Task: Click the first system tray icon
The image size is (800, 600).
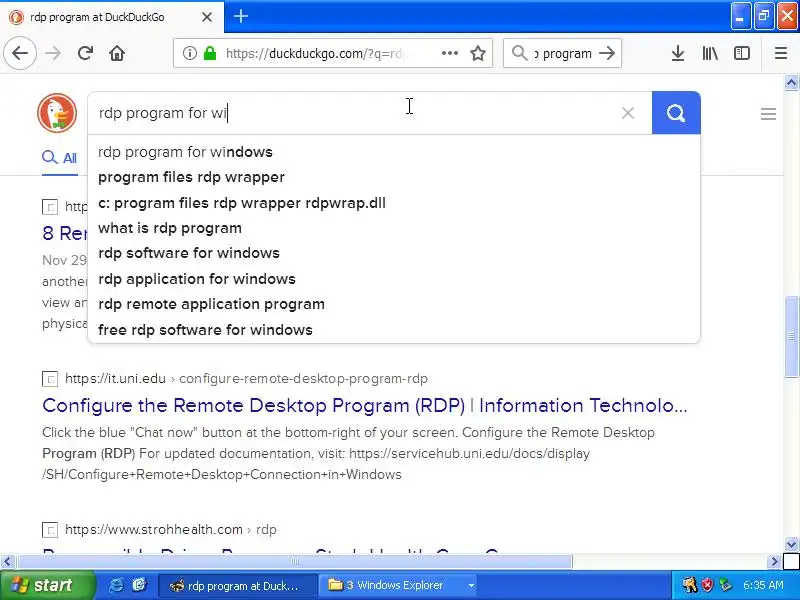Action: pos(689,585)
